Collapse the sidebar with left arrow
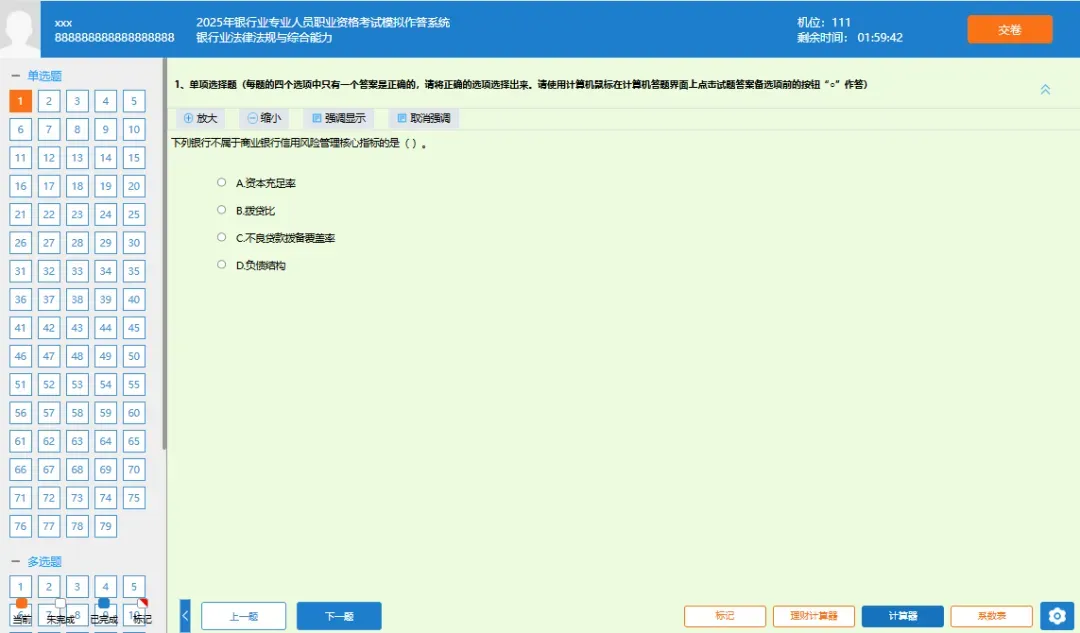The width and height of the screenshot is (1080, 633). pyautogui.click(x=185, y=616)
